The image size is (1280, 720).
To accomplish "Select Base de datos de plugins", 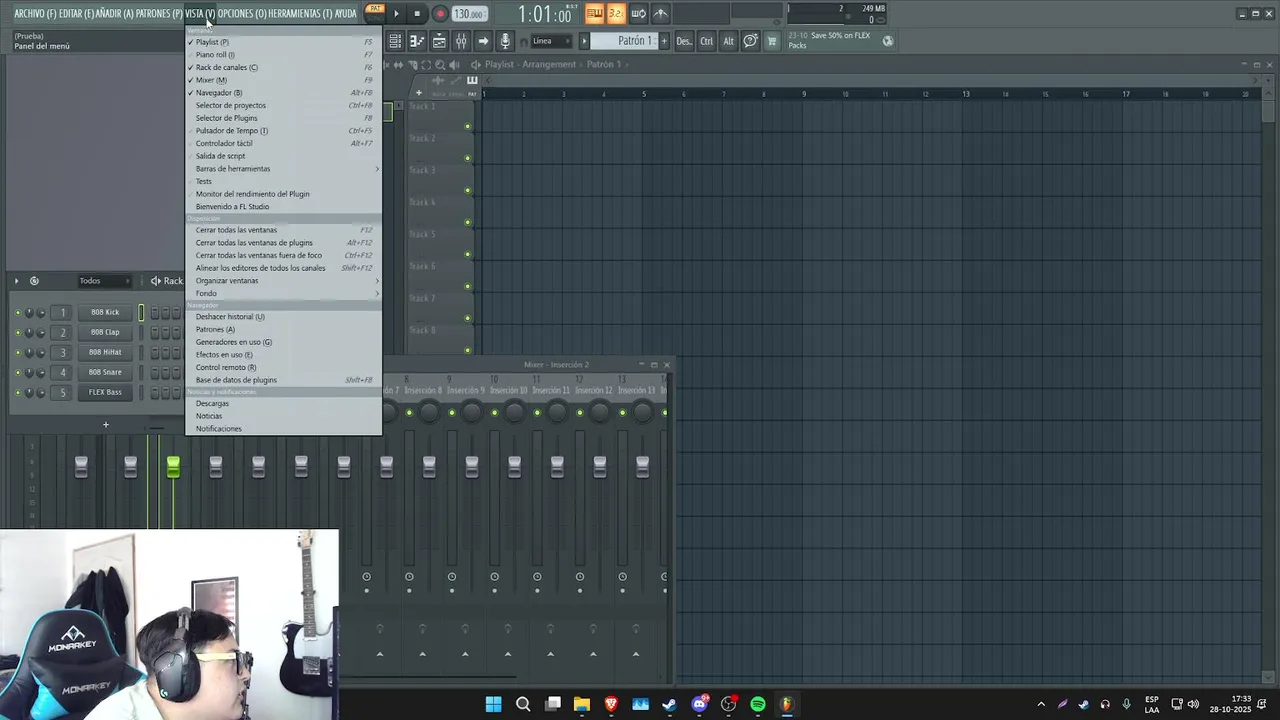I will click(284, 380).
